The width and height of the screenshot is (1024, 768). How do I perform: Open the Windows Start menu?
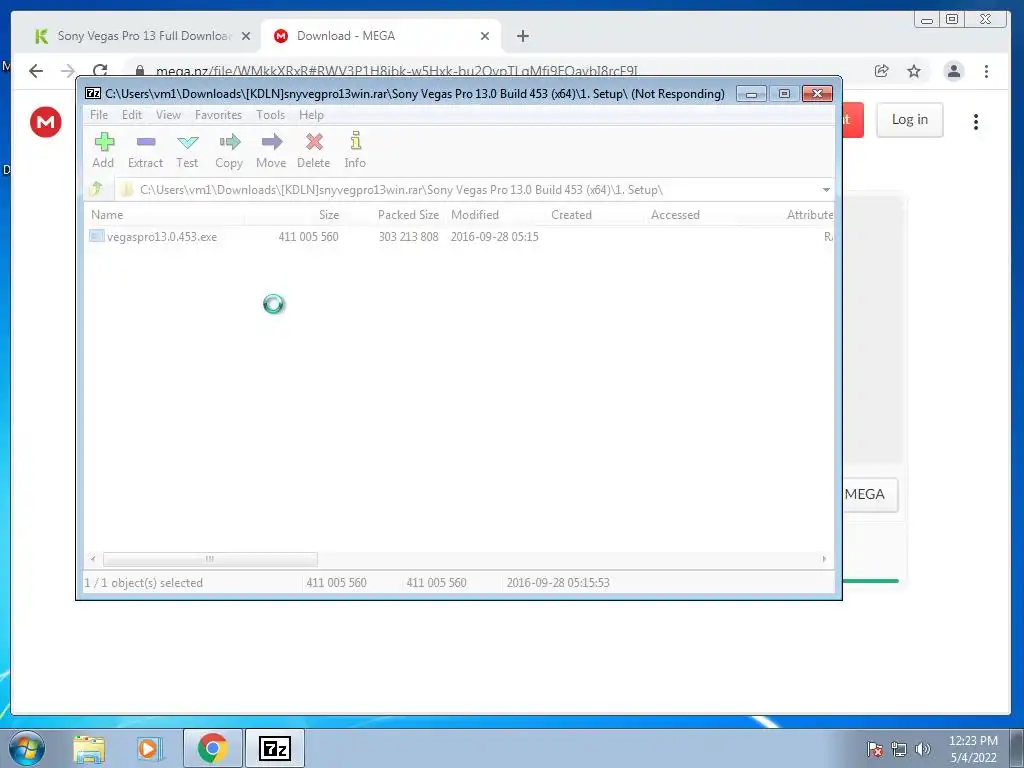click(x=27, y=748)
